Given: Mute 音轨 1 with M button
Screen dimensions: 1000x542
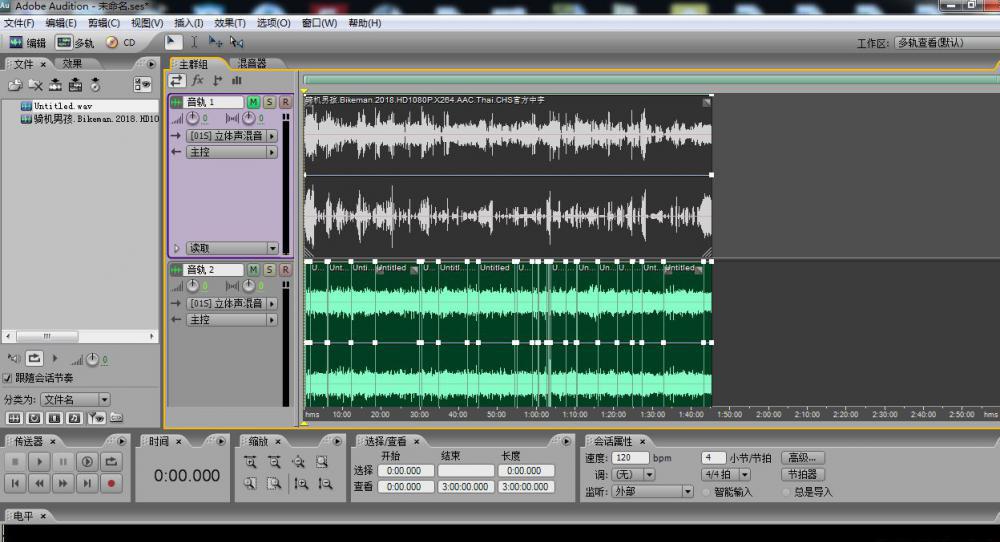Looking at the screenshot, I should pyautogui.click(x=253, y=102).
